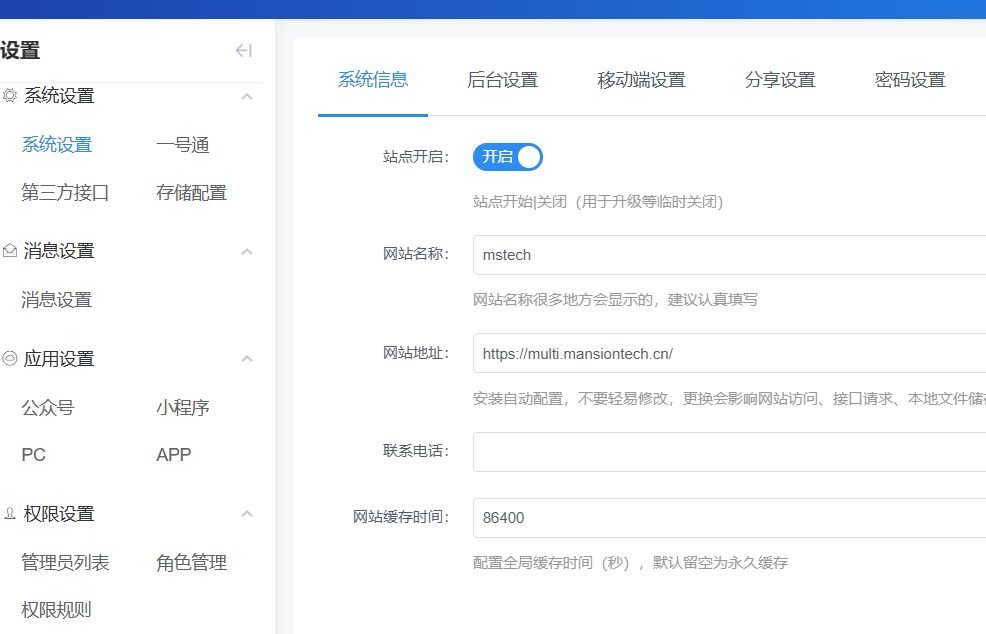Collapse the settings sidebar with the arrow icon
The height and width of the screenshot is (634, 986).
click(x=243, y=50)
